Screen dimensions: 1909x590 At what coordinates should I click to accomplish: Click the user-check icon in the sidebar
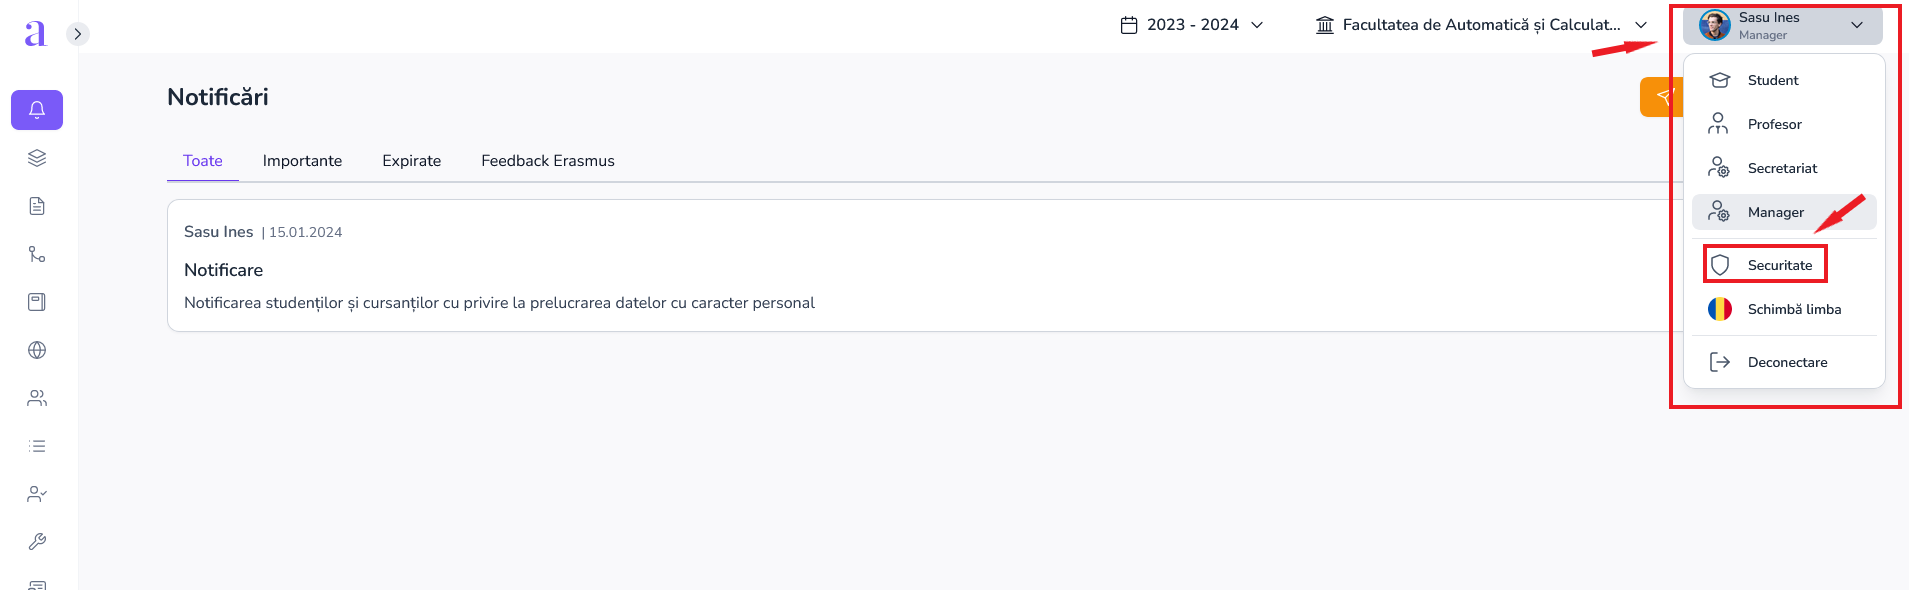pyautogui.click(x=37, y=494)
